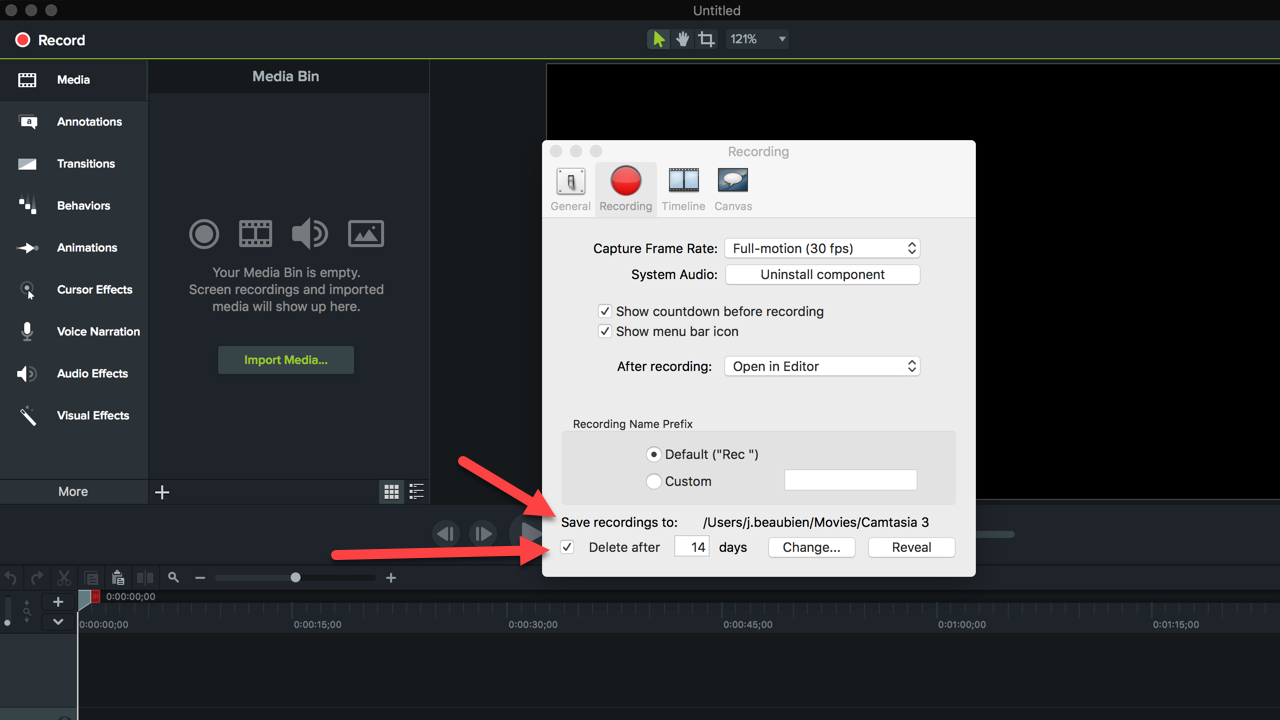Expand the After recording dropdown

click(x=822, y=366)
